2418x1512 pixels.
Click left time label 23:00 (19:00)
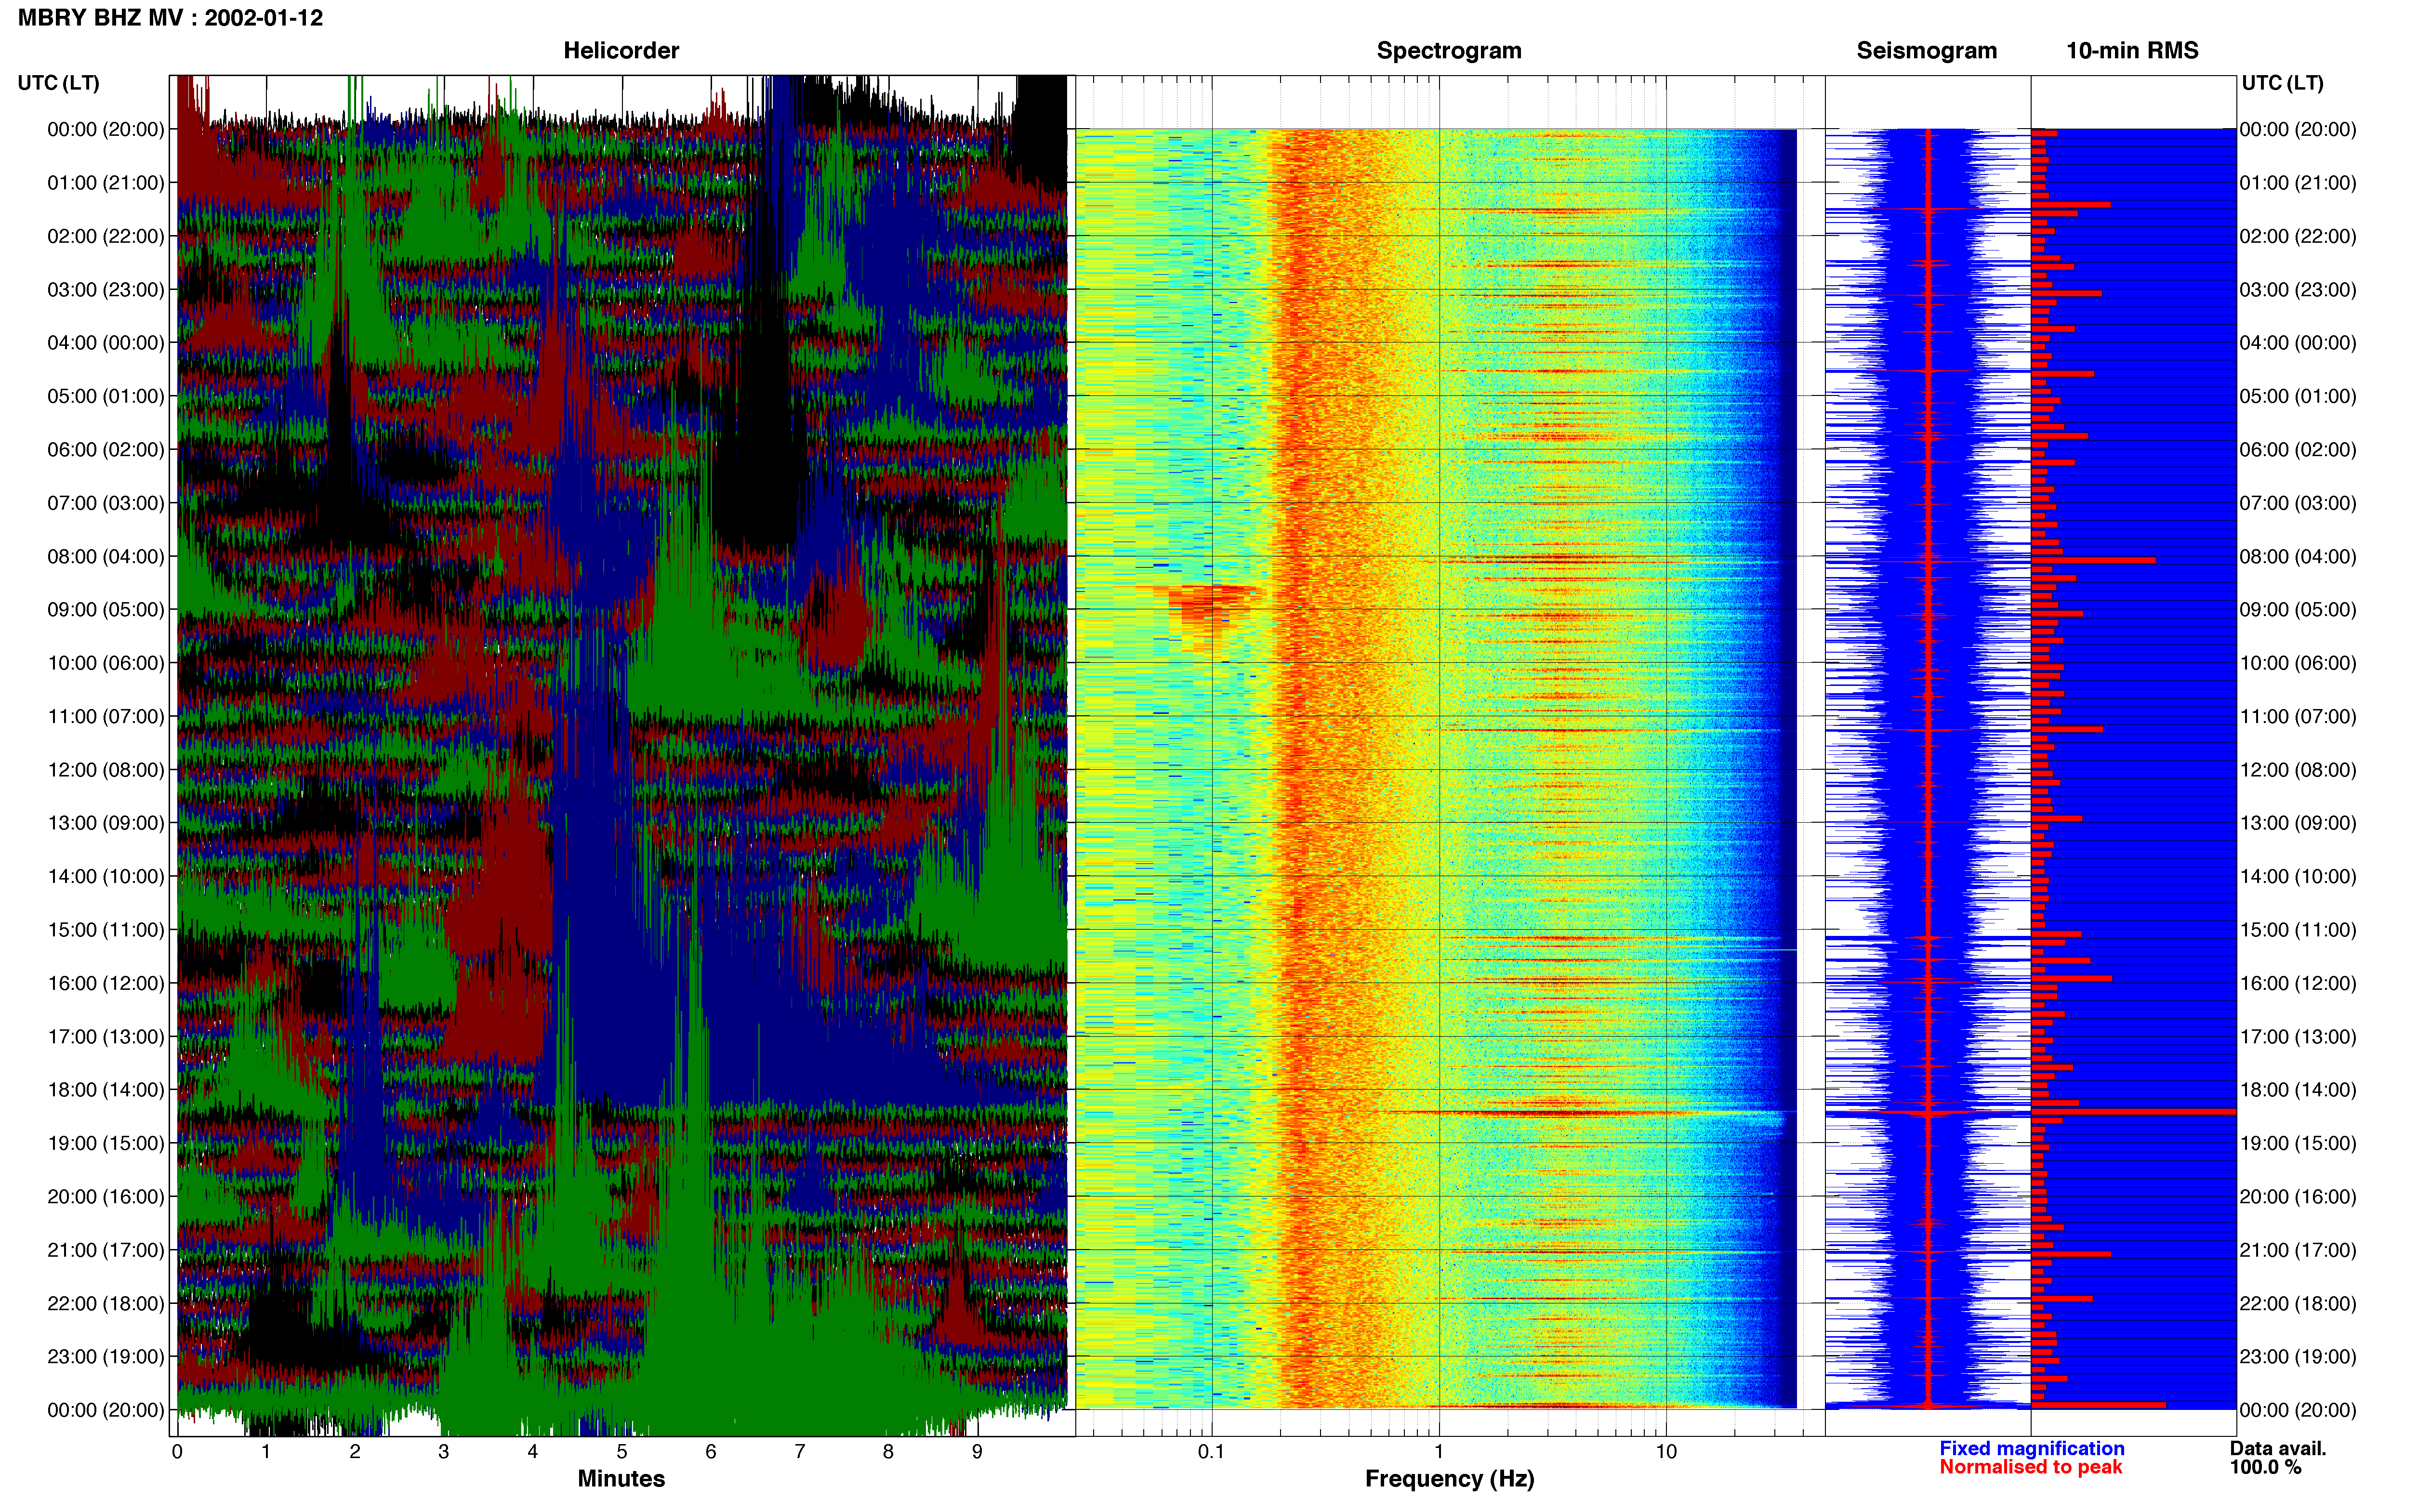coord(106,1356)
